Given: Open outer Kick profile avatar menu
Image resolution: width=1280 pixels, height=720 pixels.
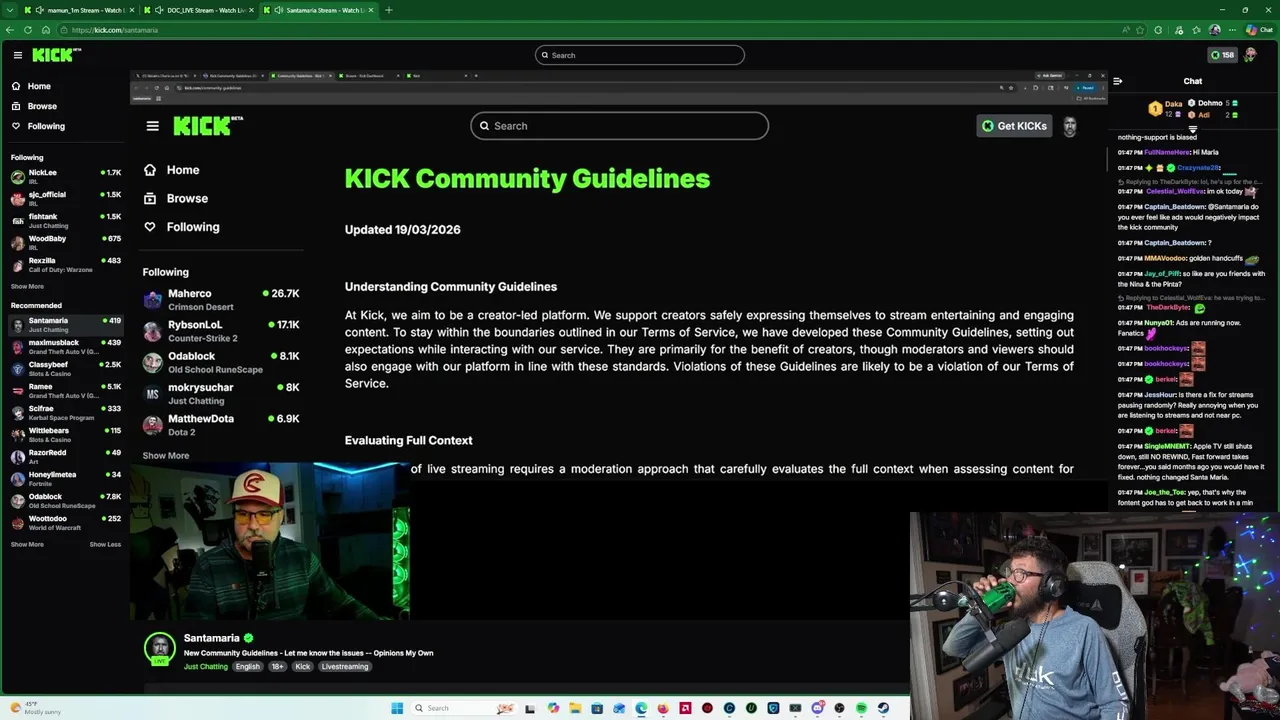Looking at the screenshot, I should [x=1250, y=55].
